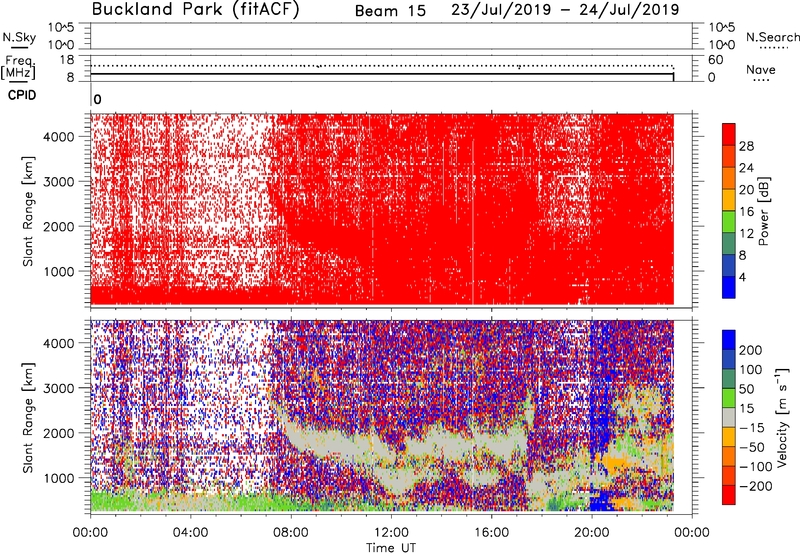This screenshot has width=800, height=554.
Task: Click the 20:00 time tick label
Action: click(x=591, y=533)
